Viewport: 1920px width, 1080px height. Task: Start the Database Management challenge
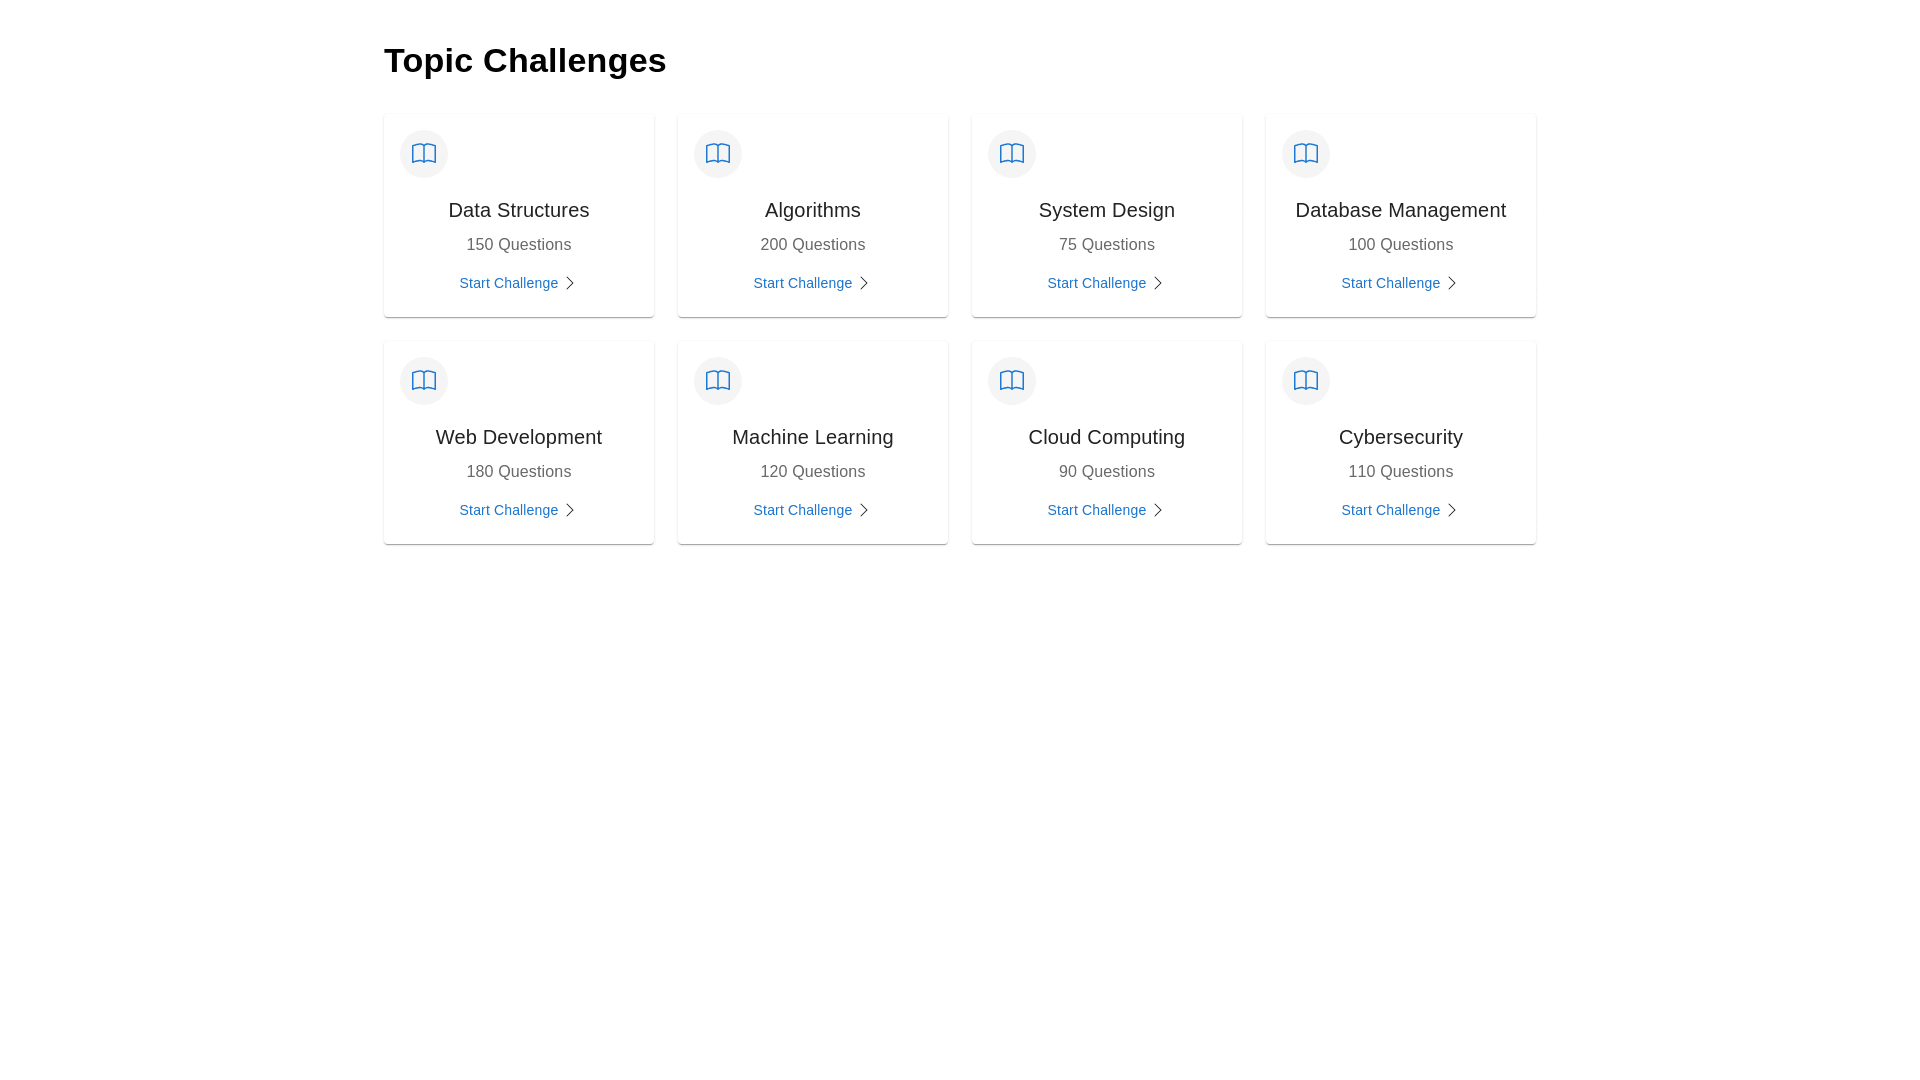pos(1390,283)
